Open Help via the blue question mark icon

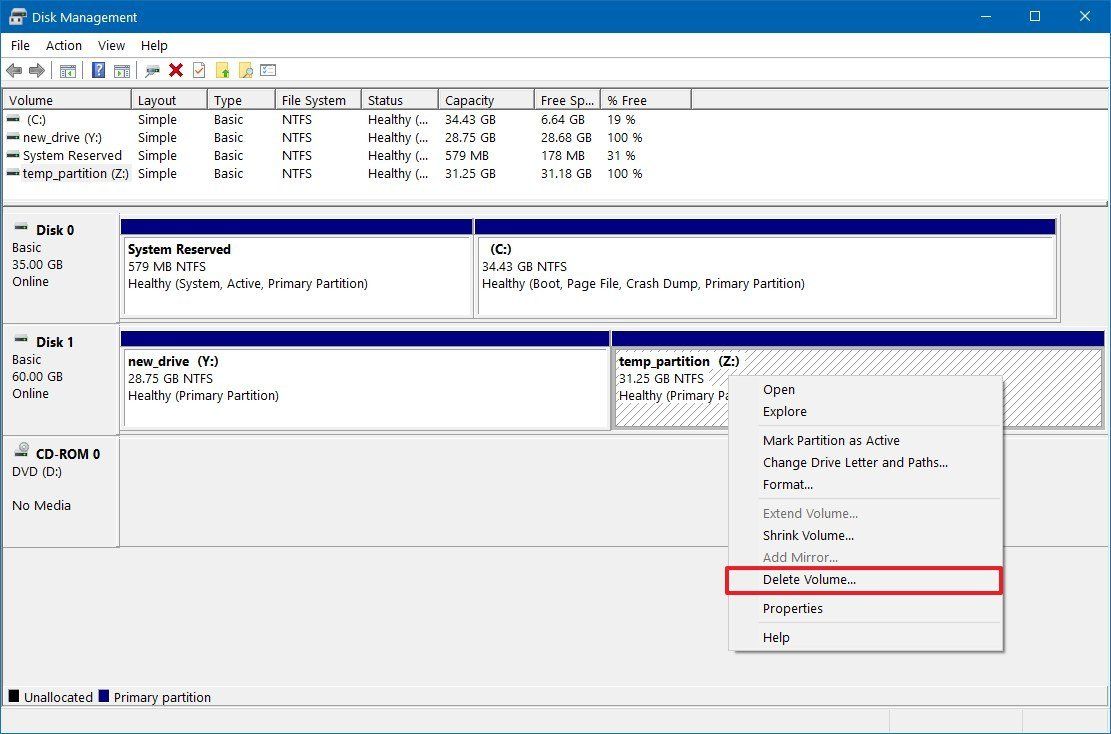(97, 70)
